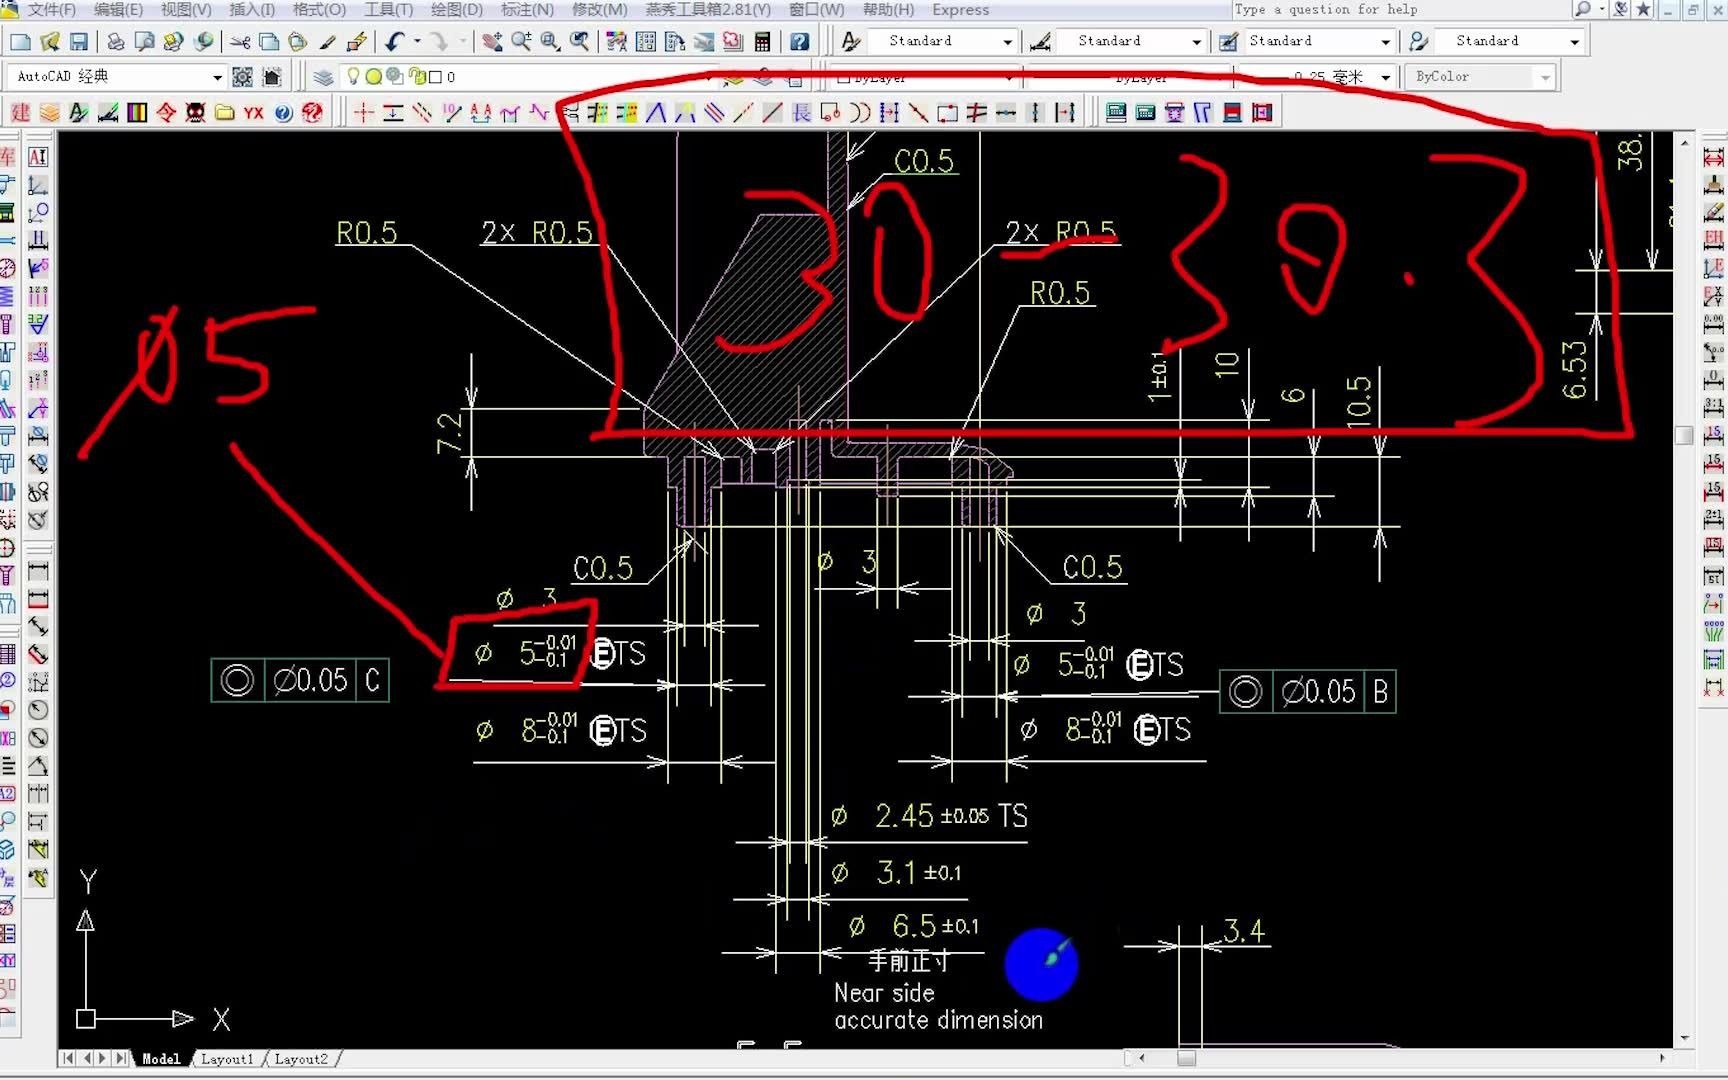Click the last-tab navigation arrow left of Model
This screenshot has width=1728, height=1080.
(x=121, y=1058)
